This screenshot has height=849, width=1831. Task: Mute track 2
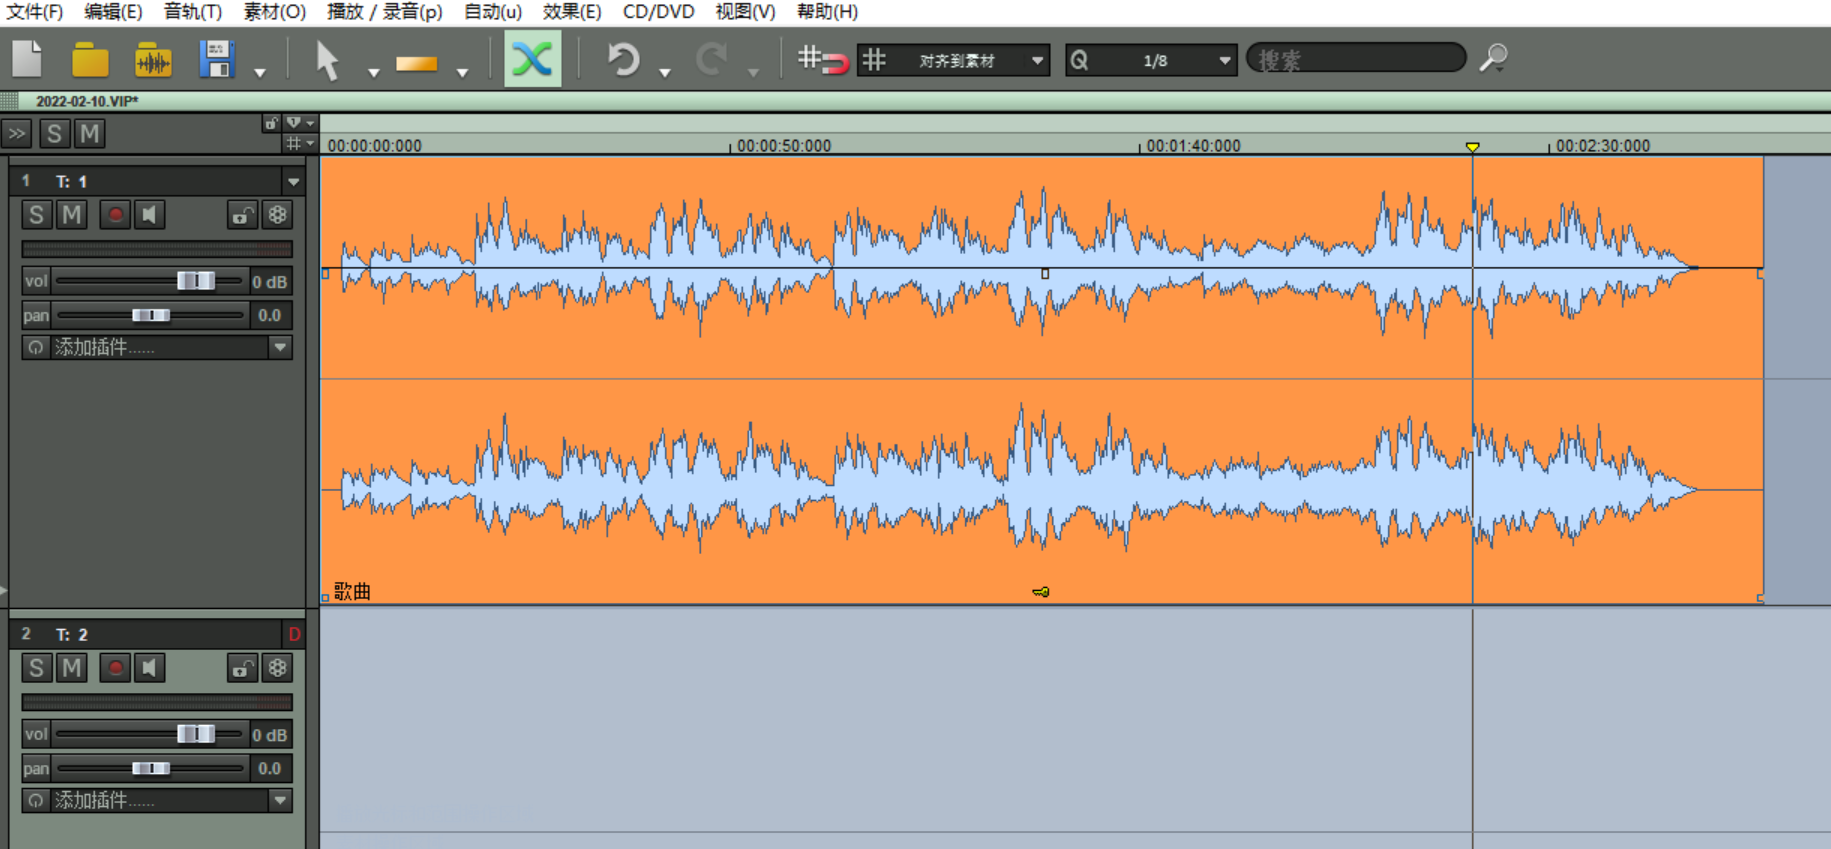[71, 667]
